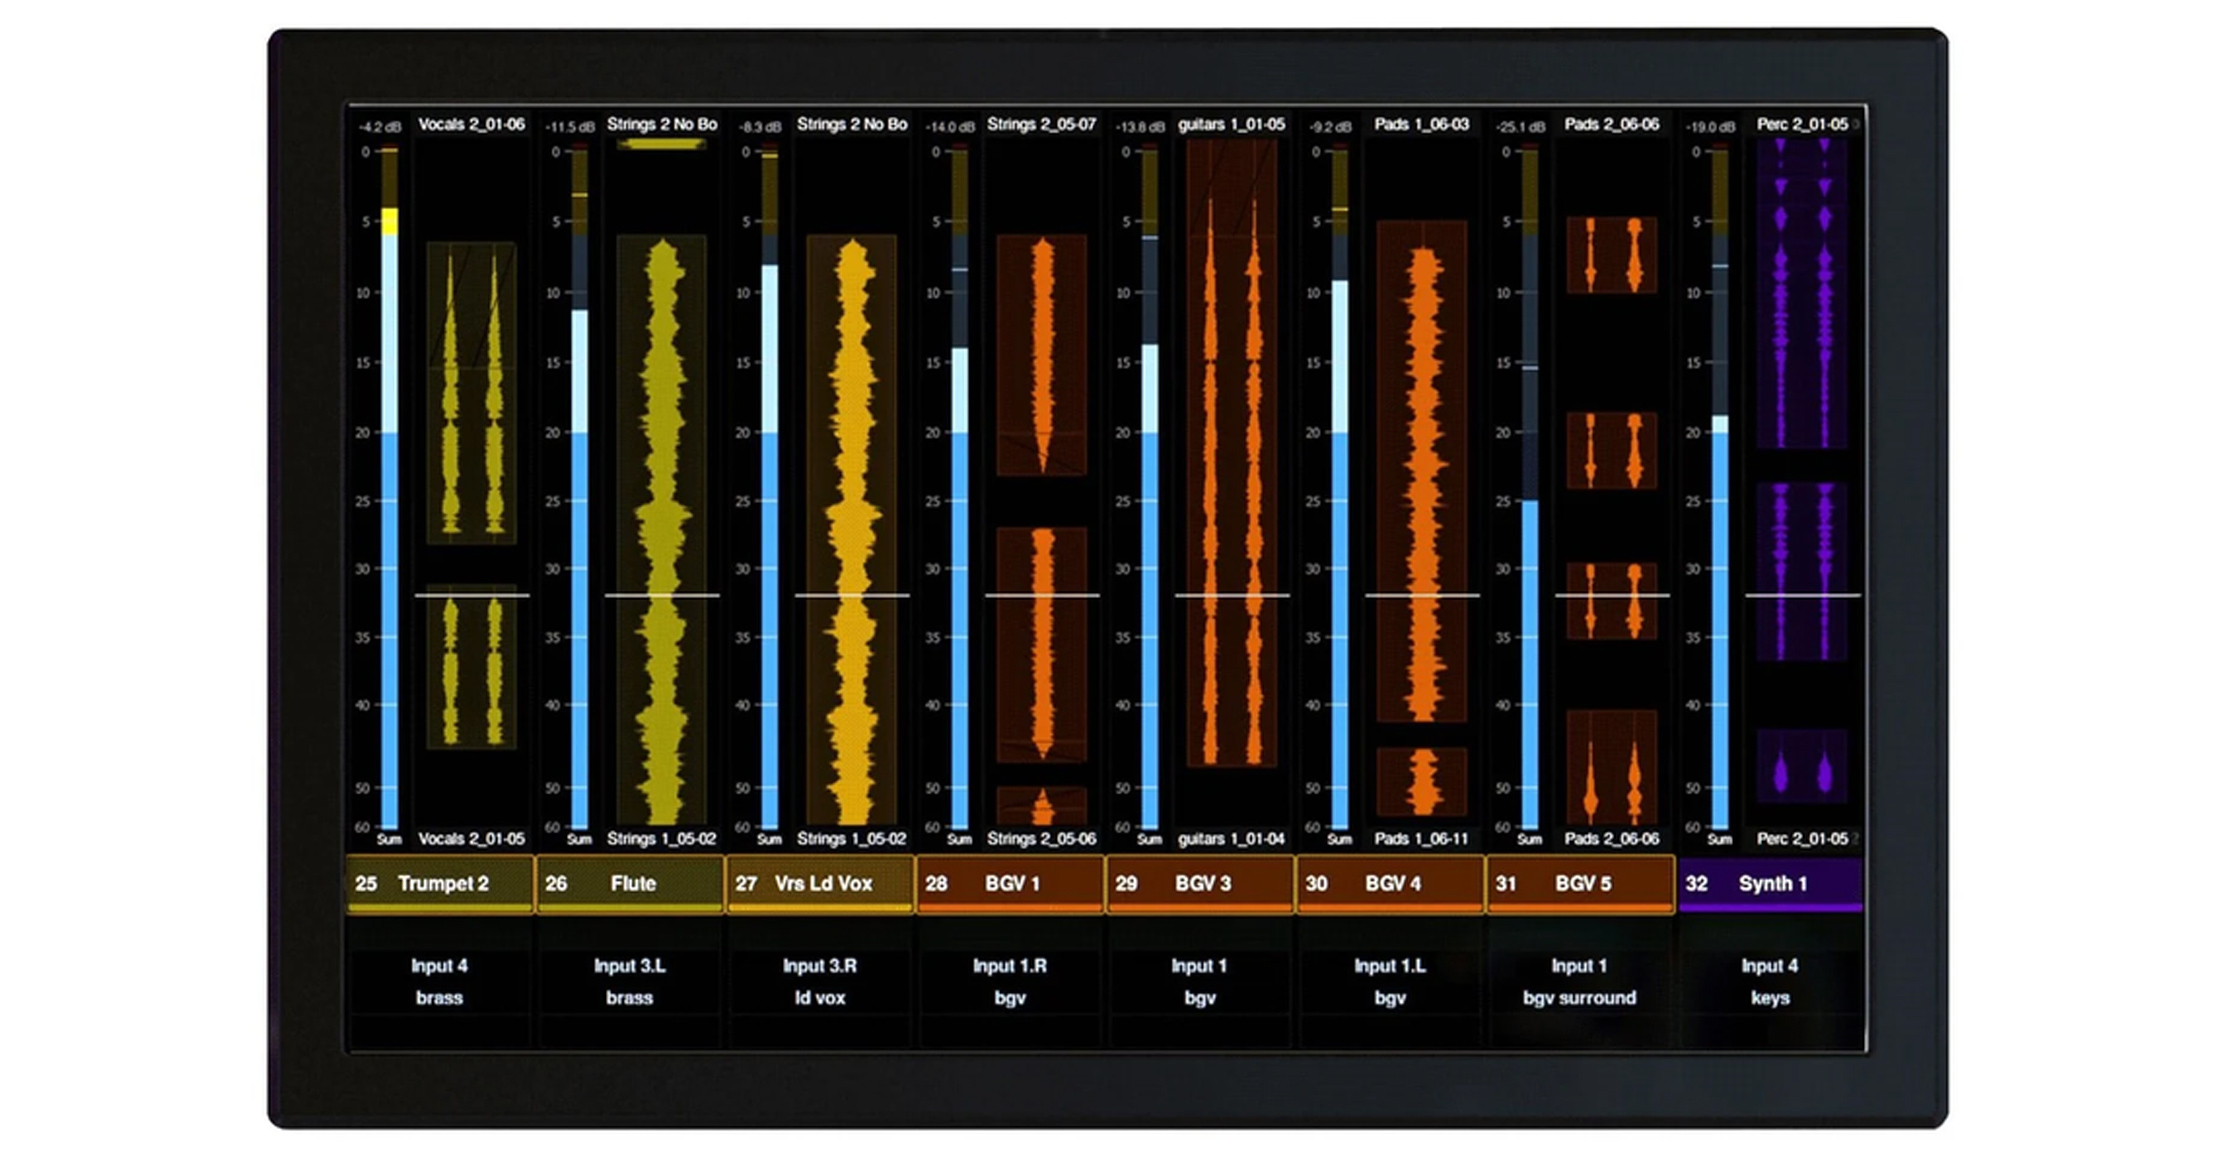Click the -4.2 dB peak readout
The image size is (2240, 1156).
coord(380,127)
